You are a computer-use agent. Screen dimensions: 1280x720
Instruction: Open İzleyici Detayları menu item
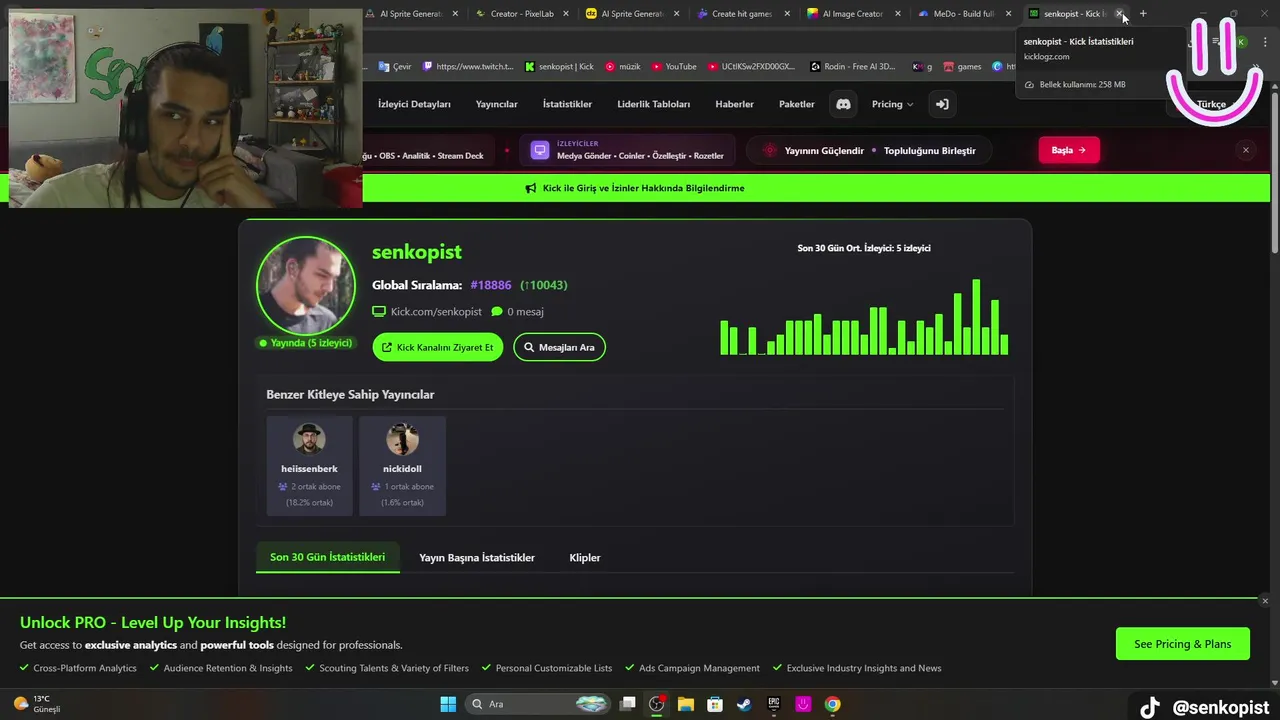414,104
